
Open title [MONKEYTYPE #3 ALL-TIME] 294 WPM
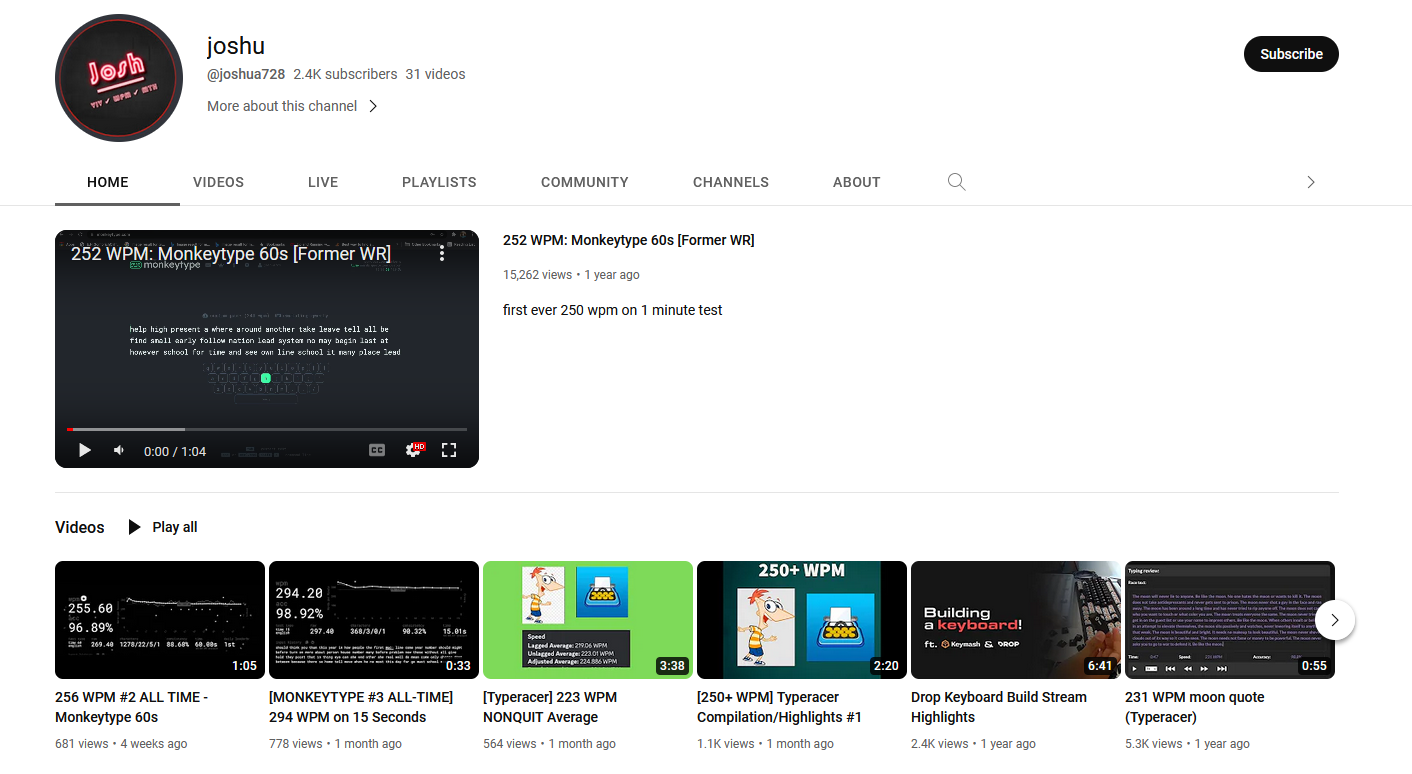click(x=361, y=707)
